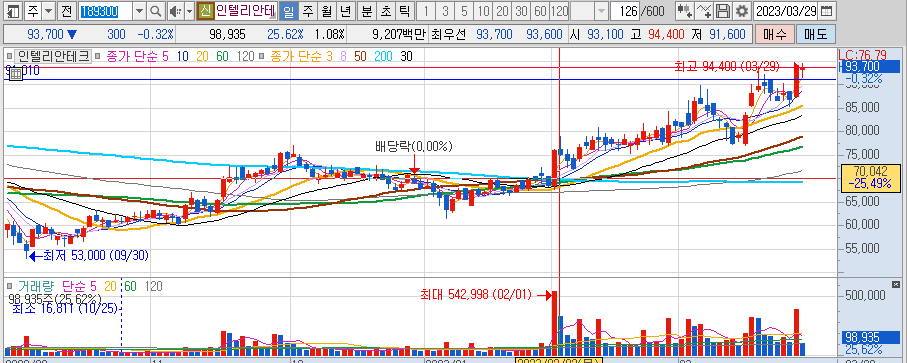
Task: Click the LC:76.79 label
Action: [x=862, y=55]
